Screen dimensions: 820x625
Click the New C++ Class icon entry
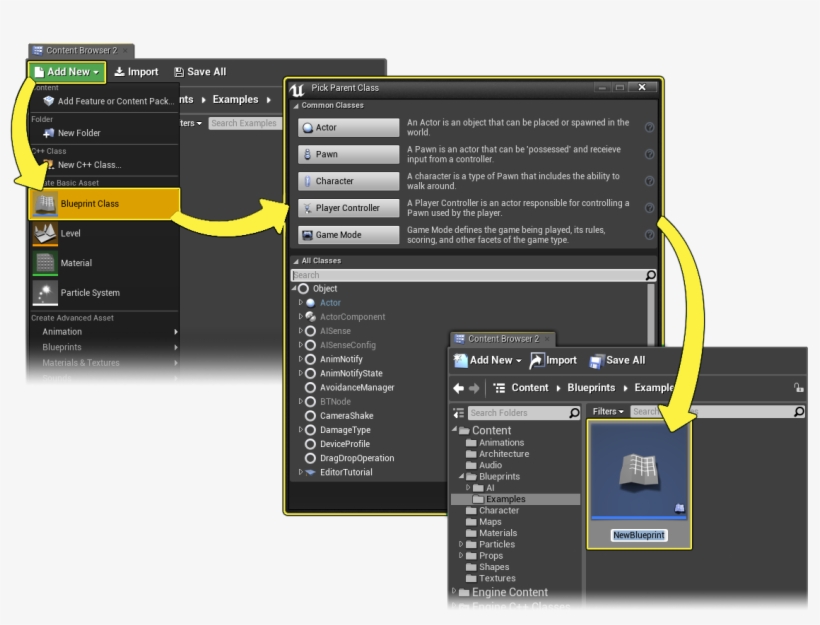48,165
